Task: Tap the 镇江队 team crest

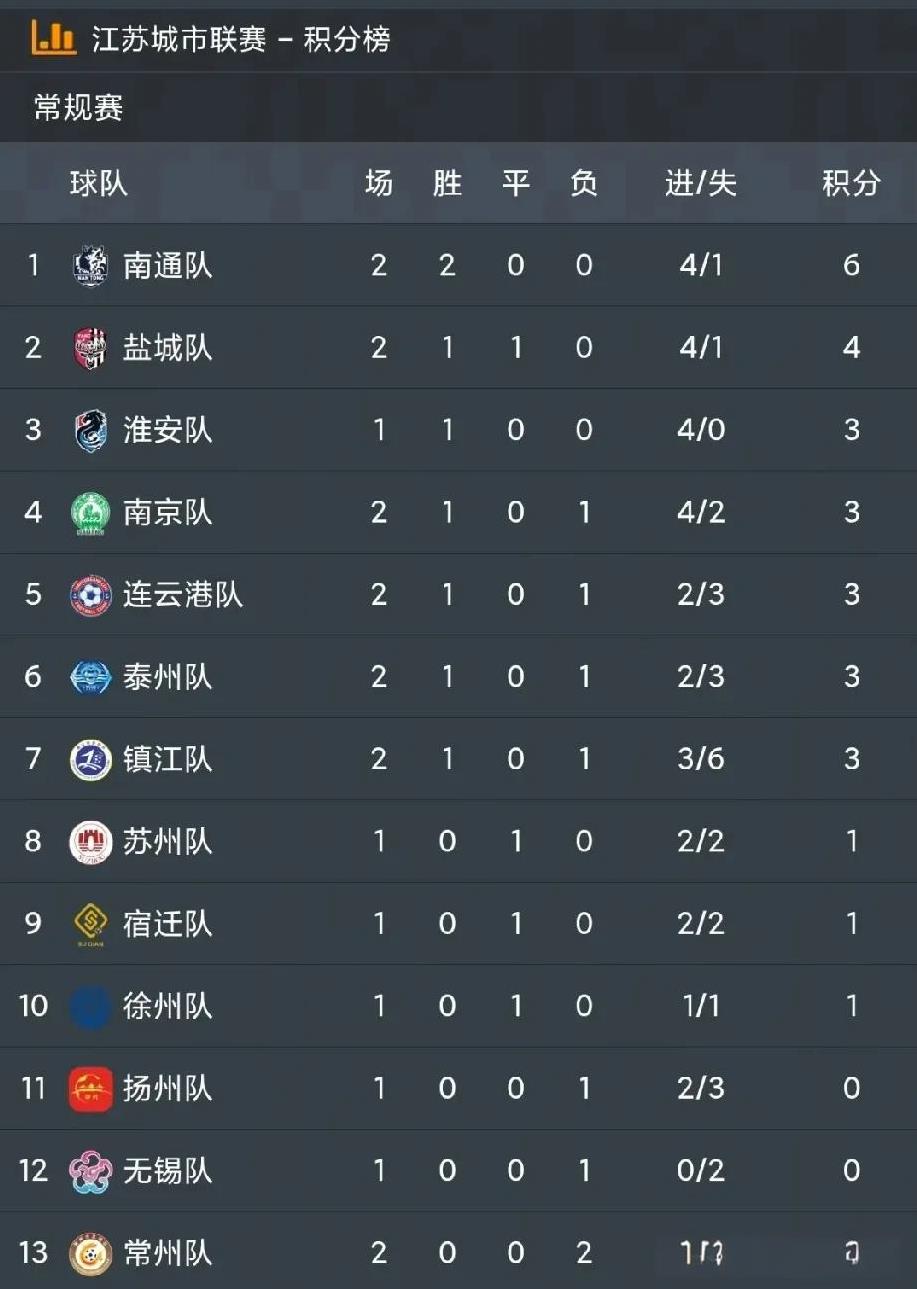Action: point(90,759)
